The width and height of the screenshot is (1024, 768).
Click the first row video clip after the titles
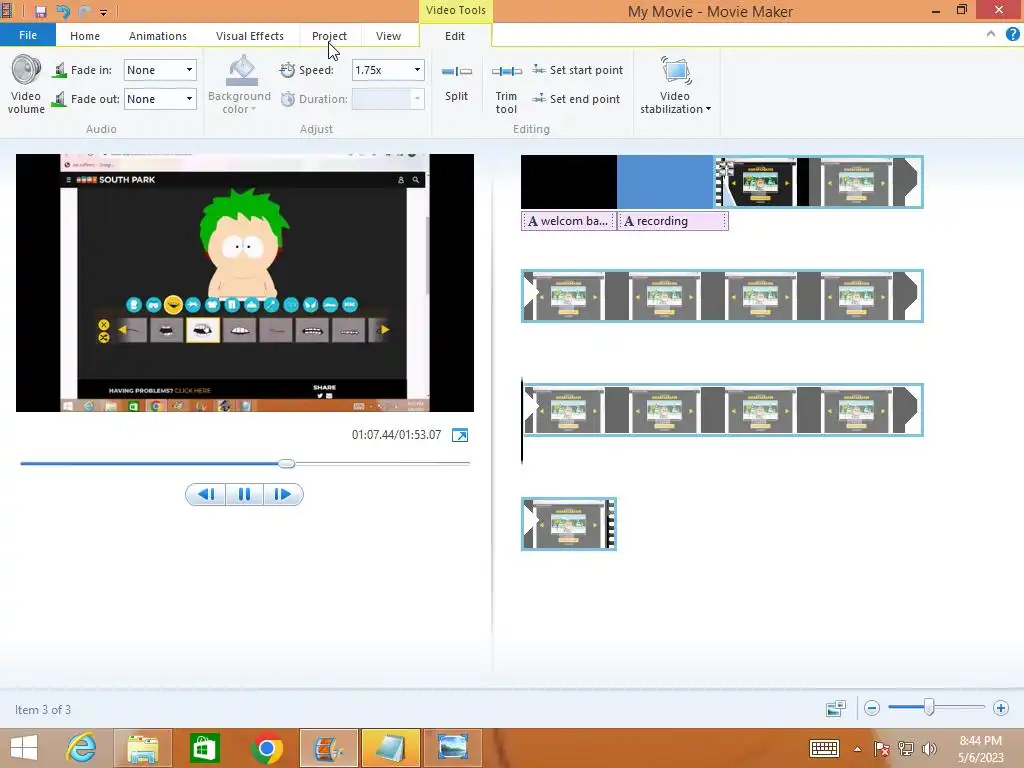pos(818,182)
